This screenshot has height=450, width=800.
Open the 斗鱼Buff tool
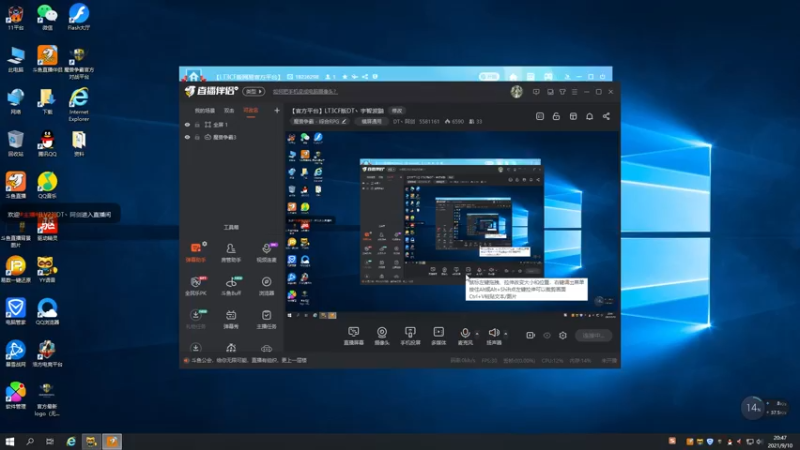(231, 286)
